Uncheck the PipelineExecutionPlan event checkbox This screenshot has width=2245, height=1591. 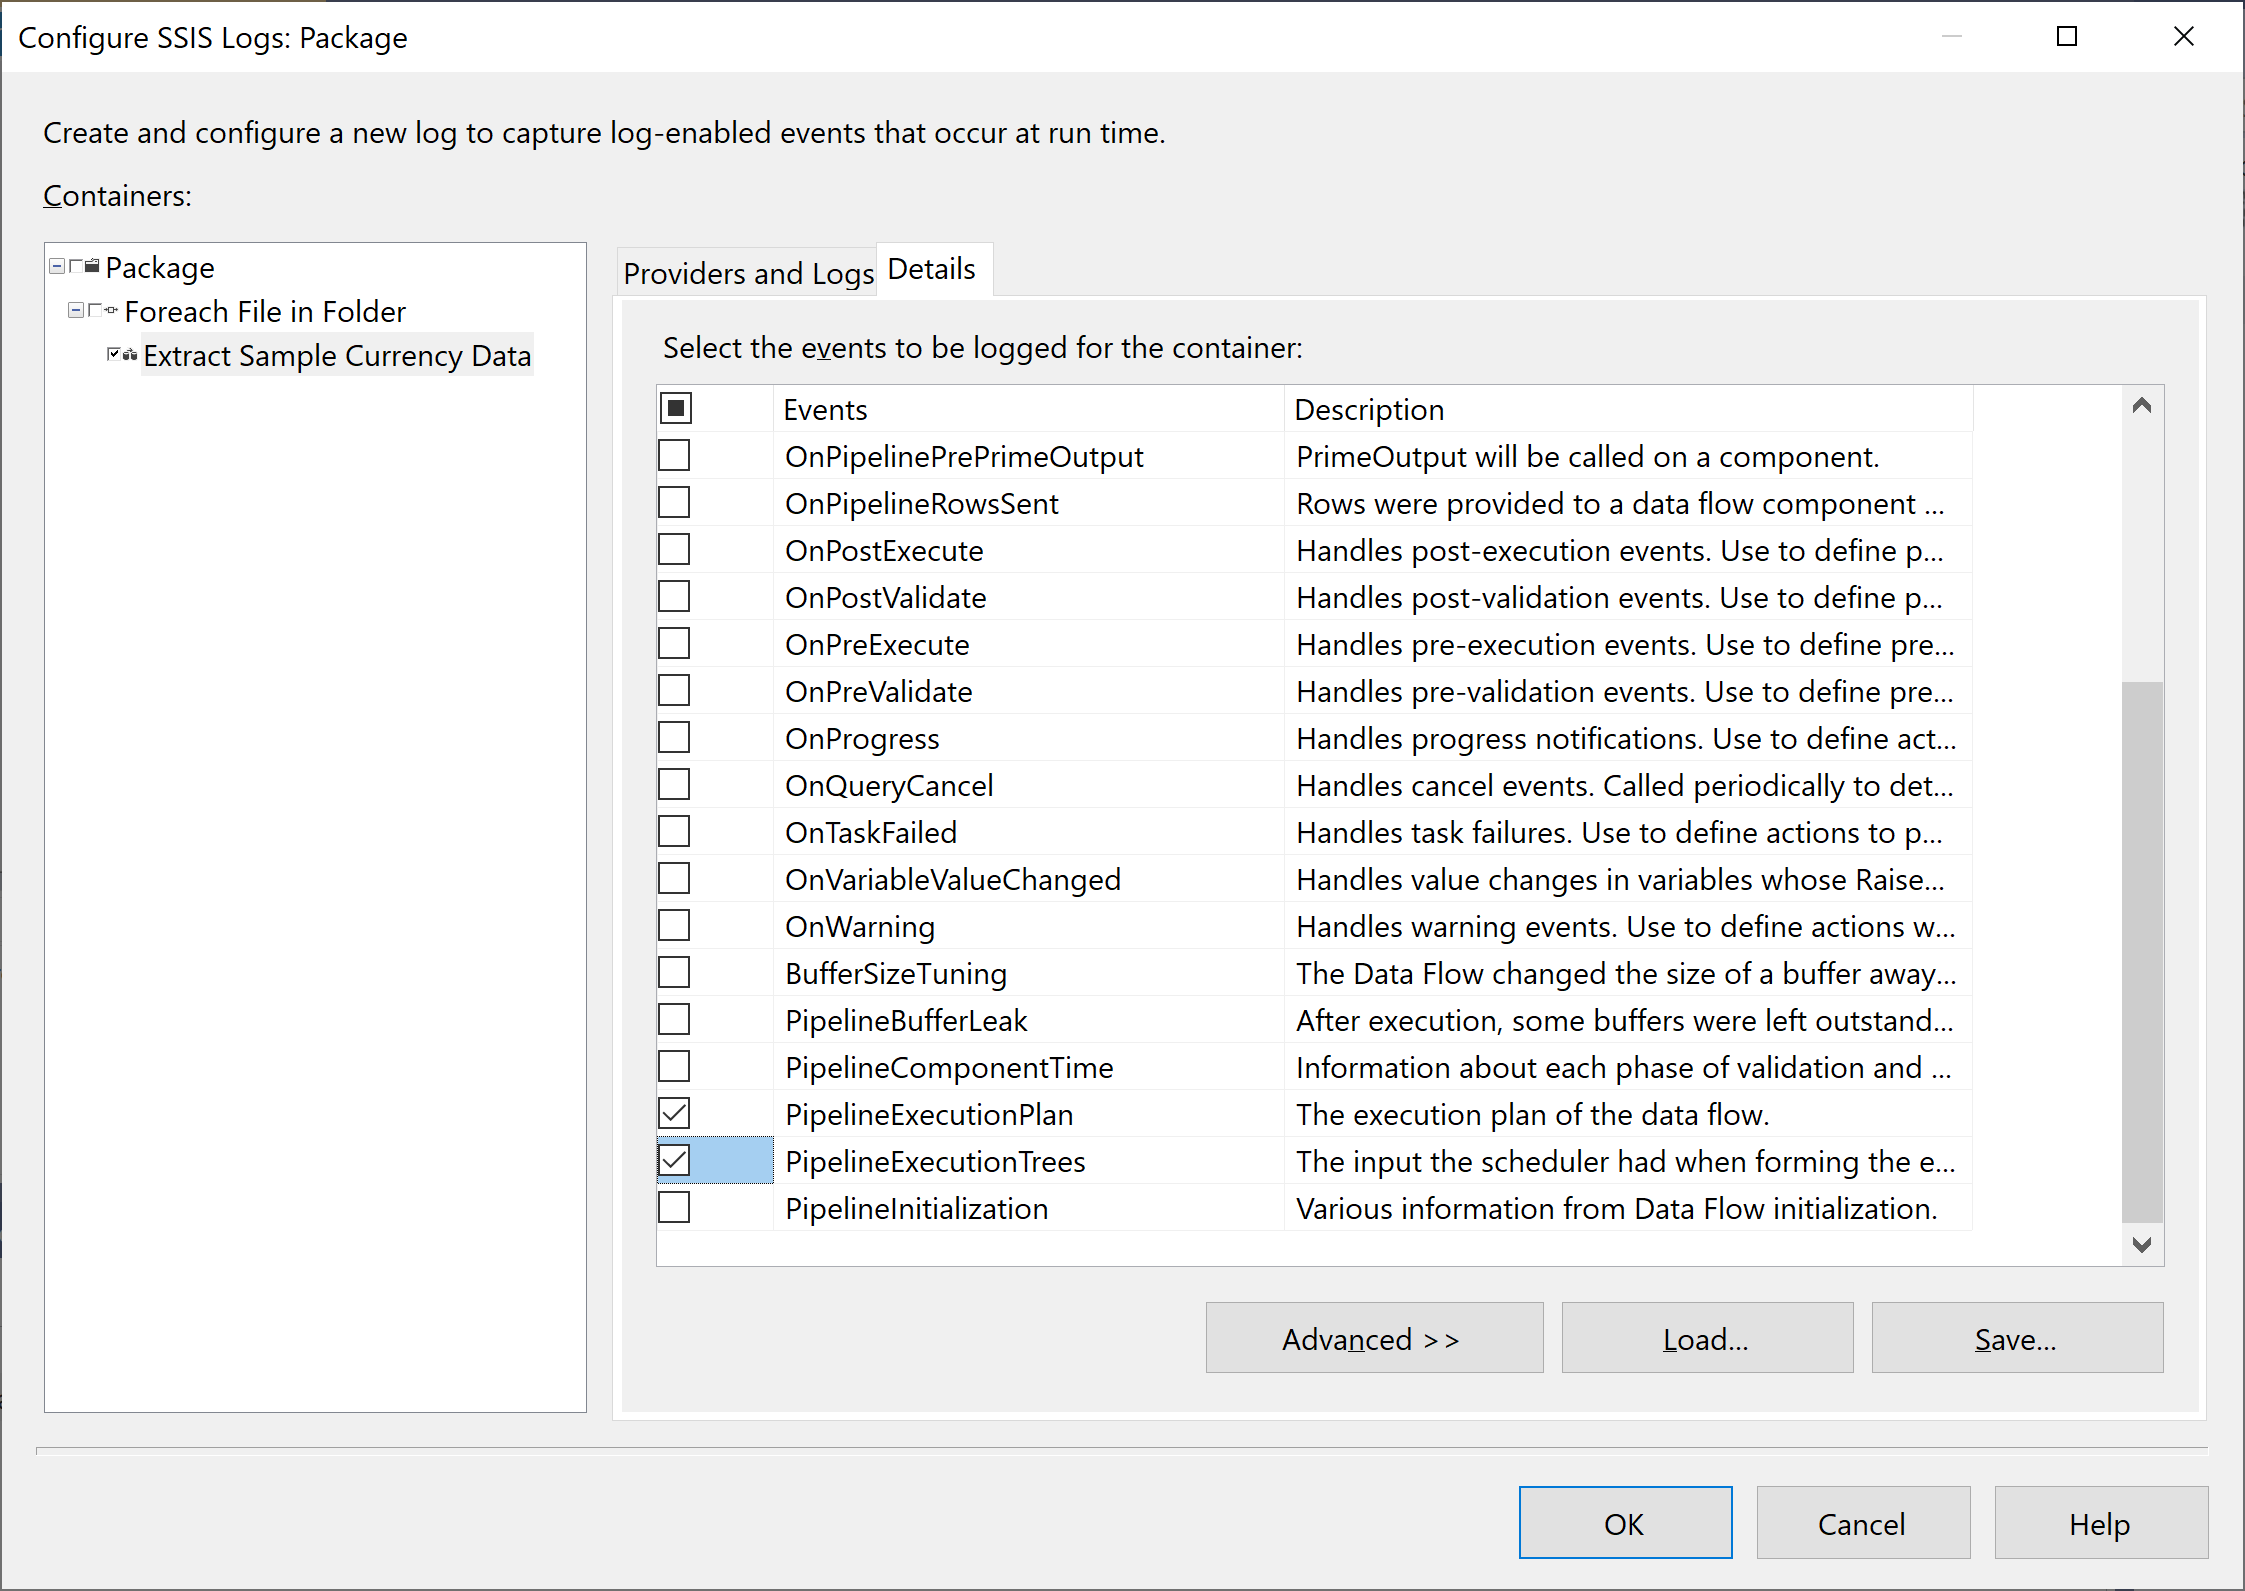(x=674, y=1114)
